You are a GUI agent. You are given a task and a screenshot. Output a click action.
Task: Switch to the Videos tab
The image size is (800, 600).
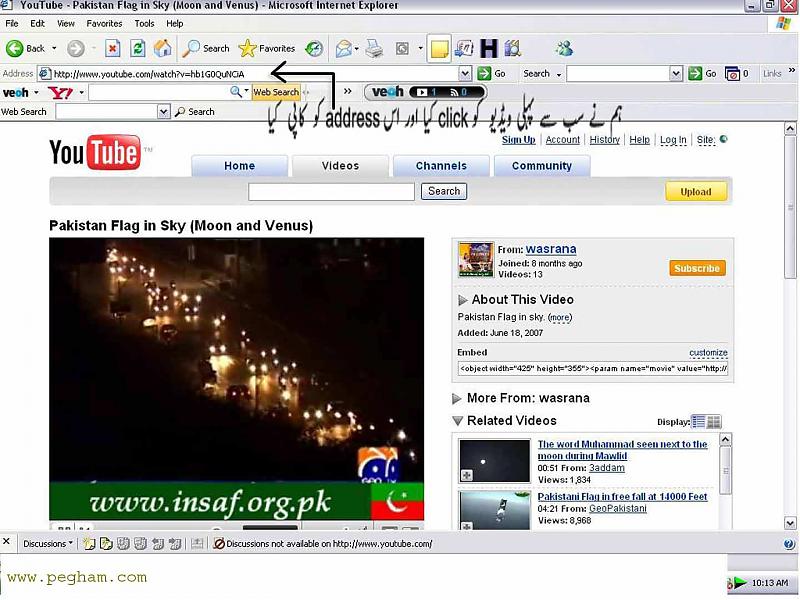[x=340, y=166]
